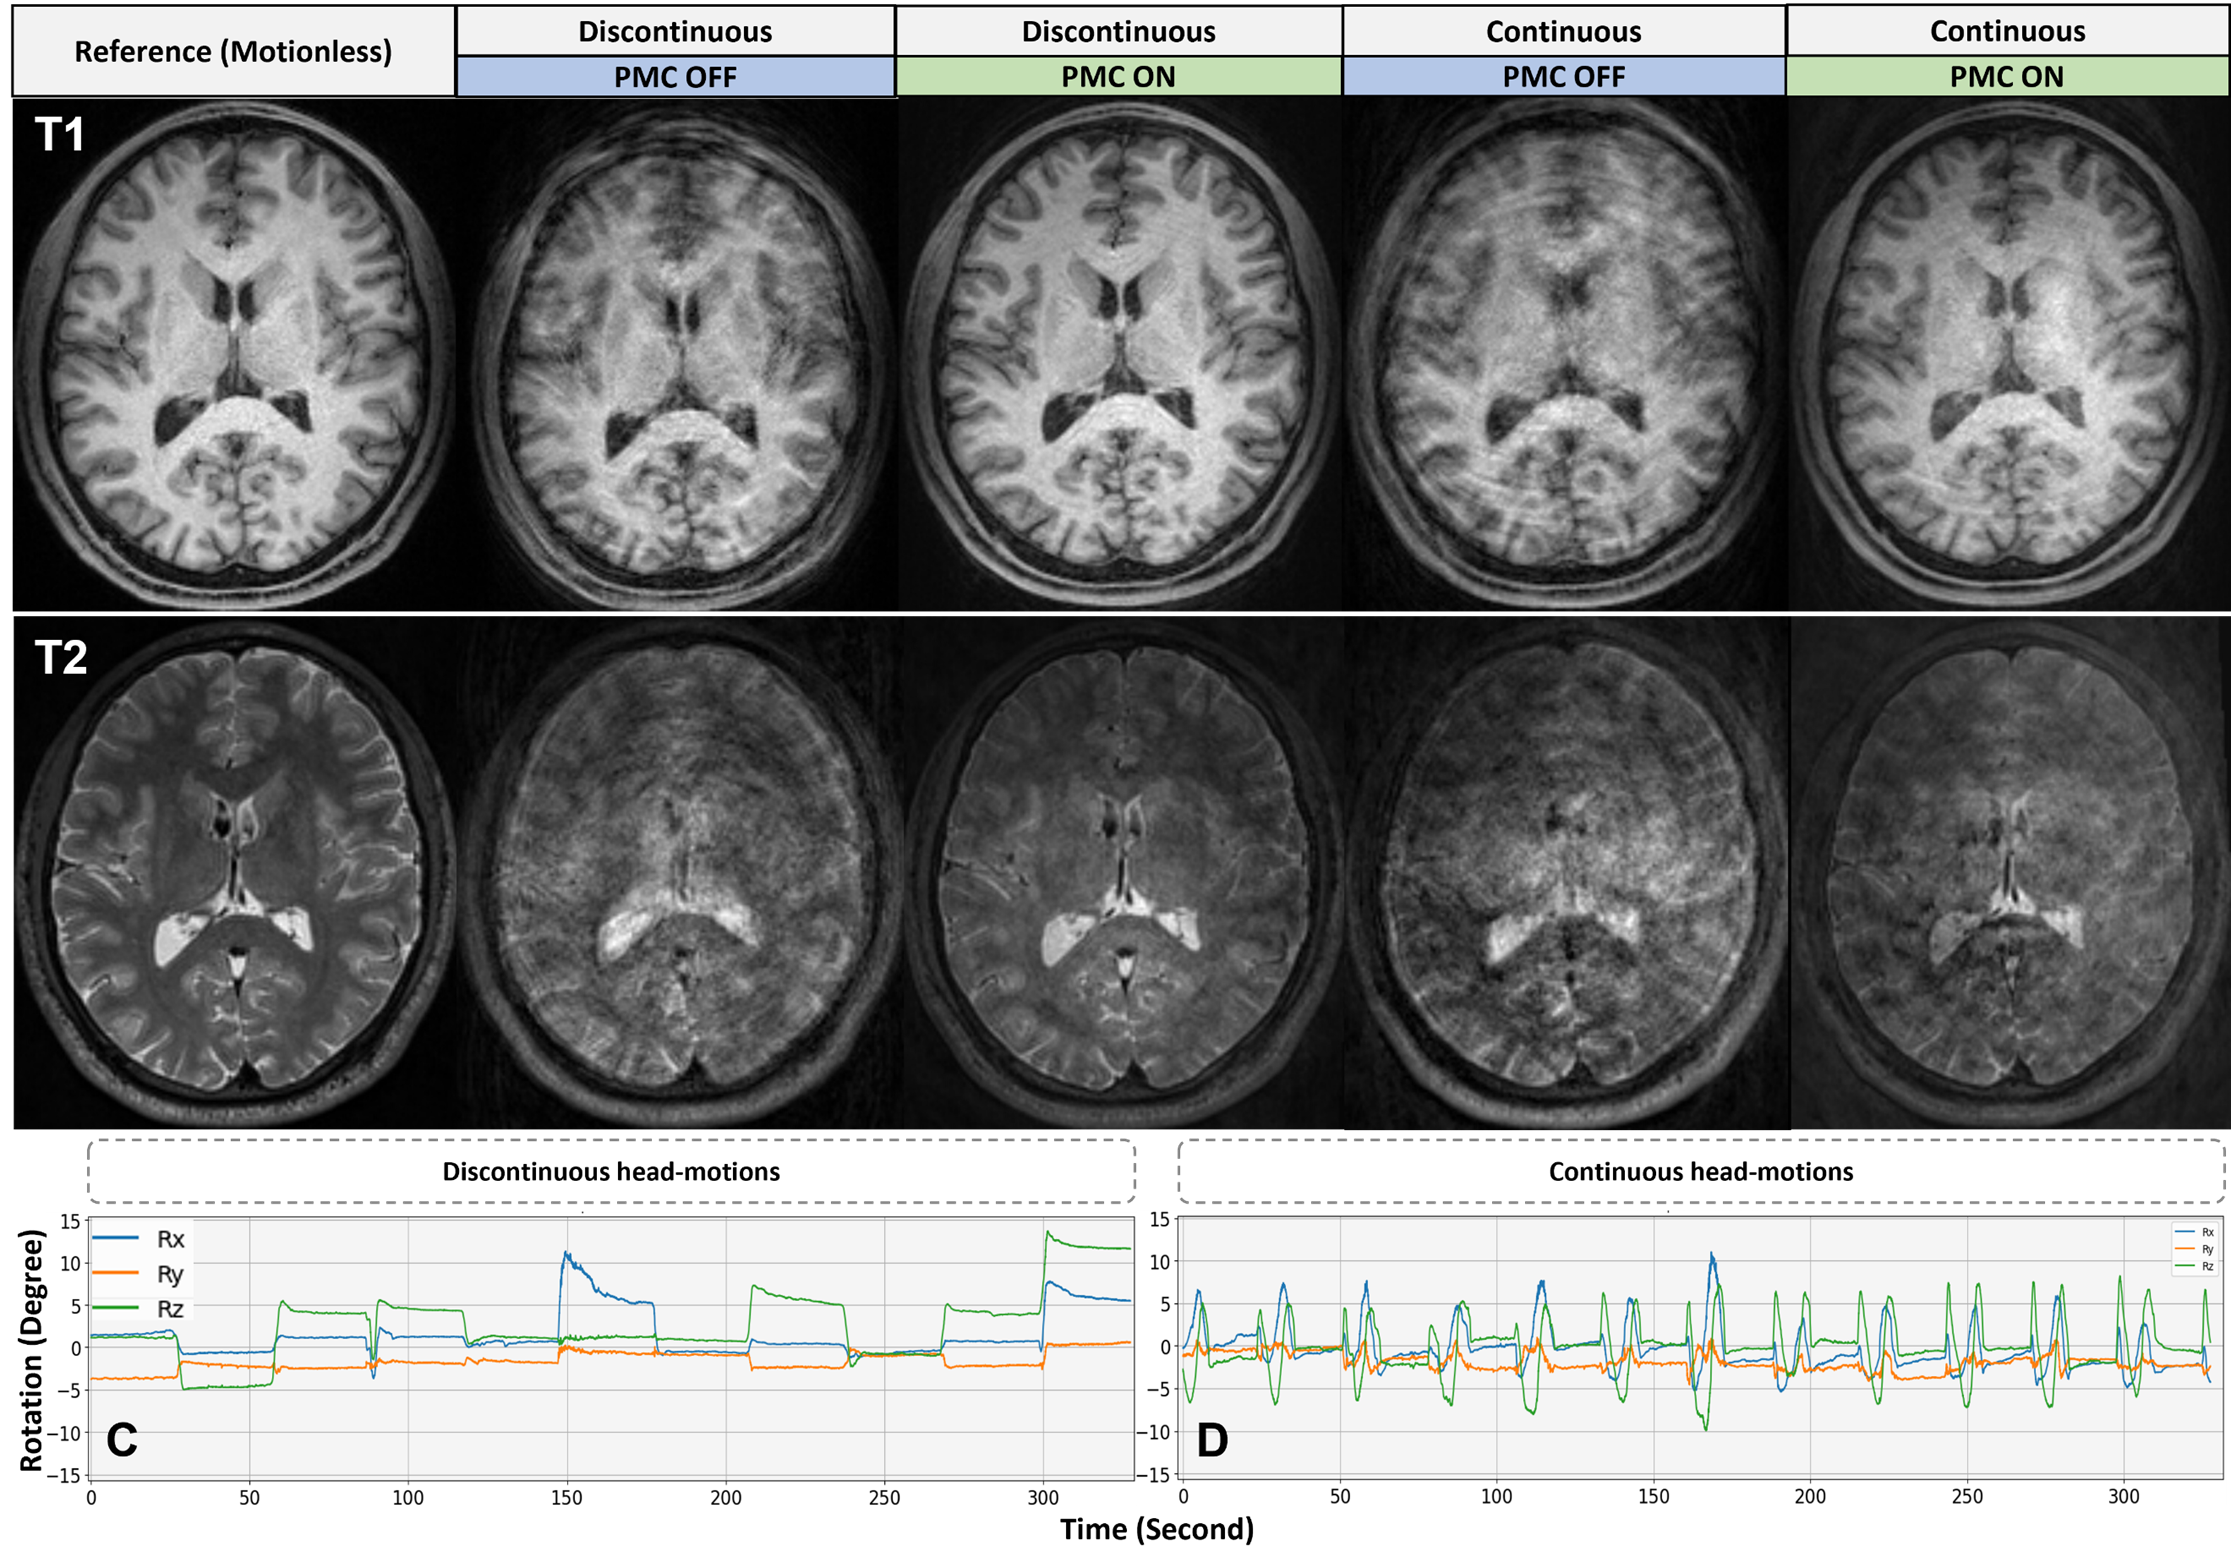Click the blue PMC OFF label under first Discontinuous
2231x1568 pixels.
pos(675,77)
